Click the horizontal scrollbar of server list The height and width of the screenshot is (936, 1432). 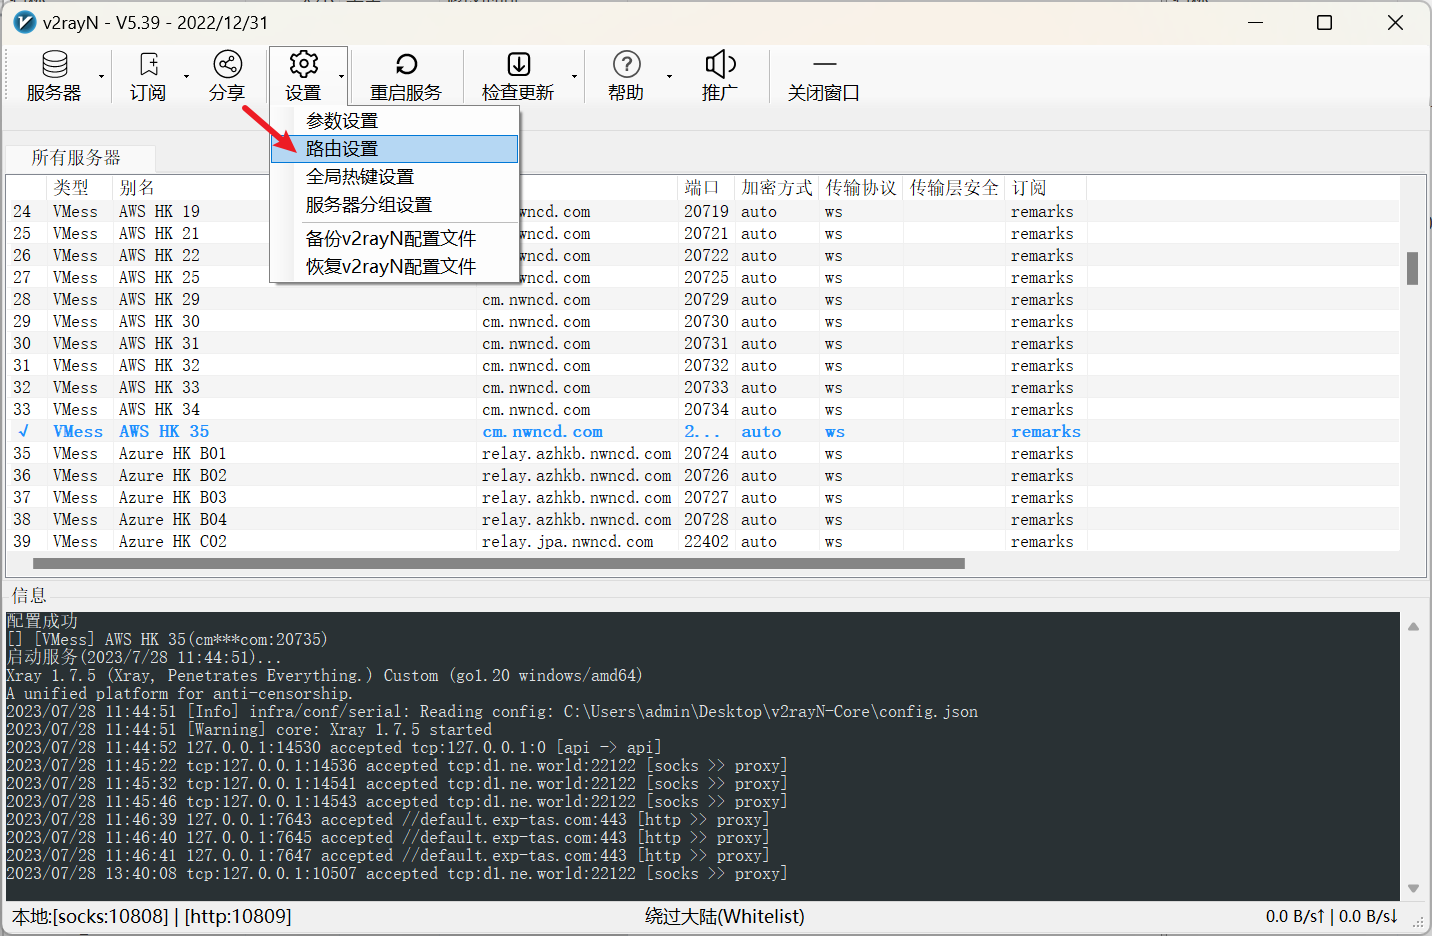pyautogui.click(x=498, y=564)
